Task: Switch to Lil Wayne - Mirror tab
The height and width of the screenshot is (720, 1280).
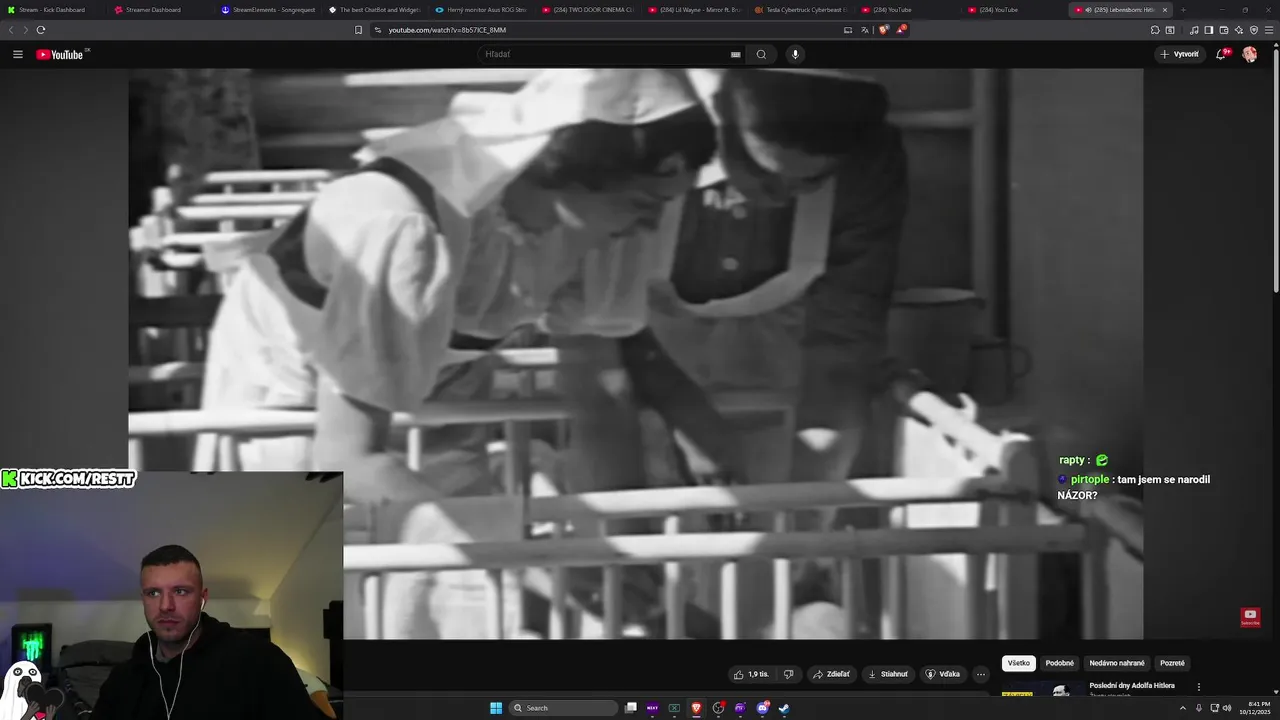Action: [x=696, y=10]
